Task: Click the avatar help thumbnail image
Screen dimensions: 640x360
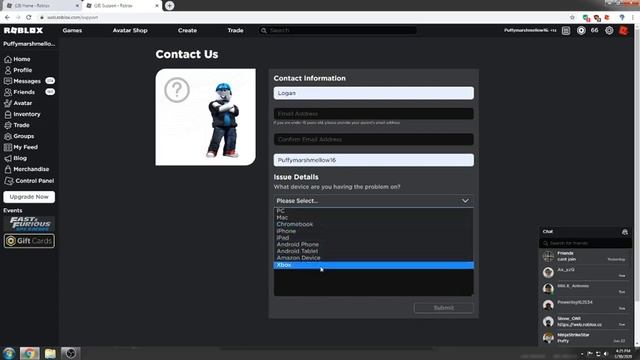Action: [x=206, y=117]
